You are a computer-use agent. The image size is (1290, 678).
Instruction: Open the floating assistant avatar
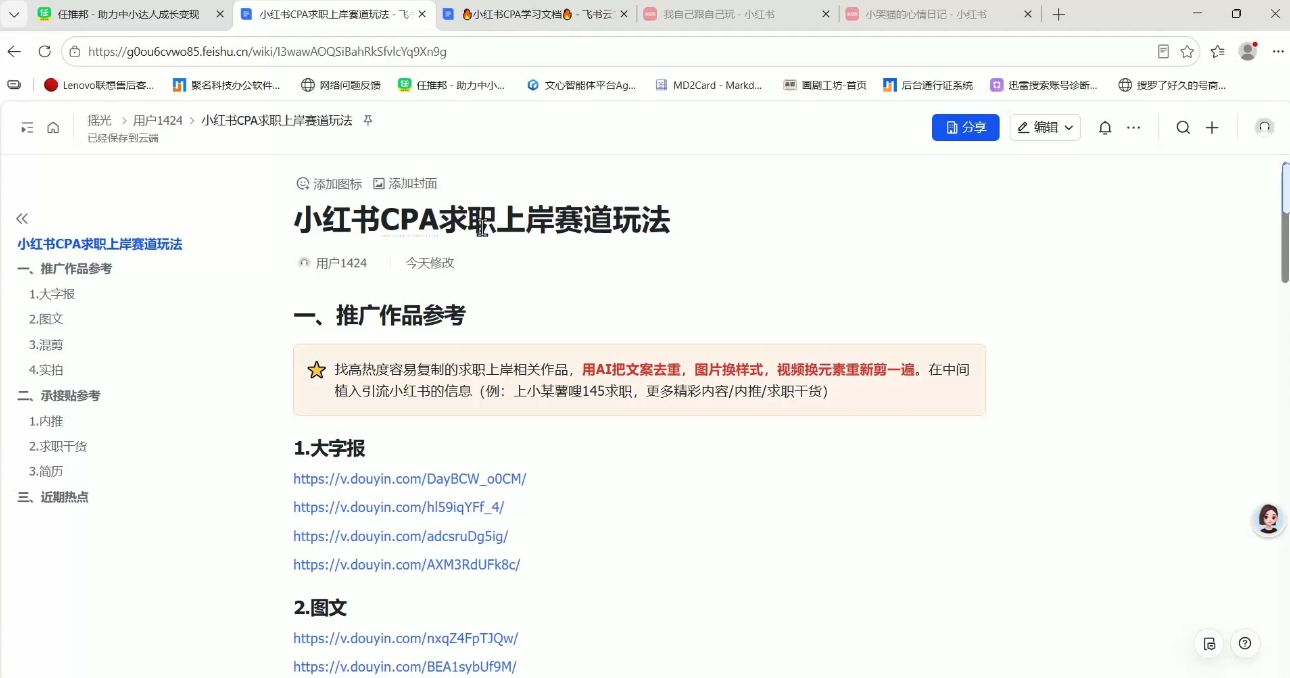pos(1269,519)
